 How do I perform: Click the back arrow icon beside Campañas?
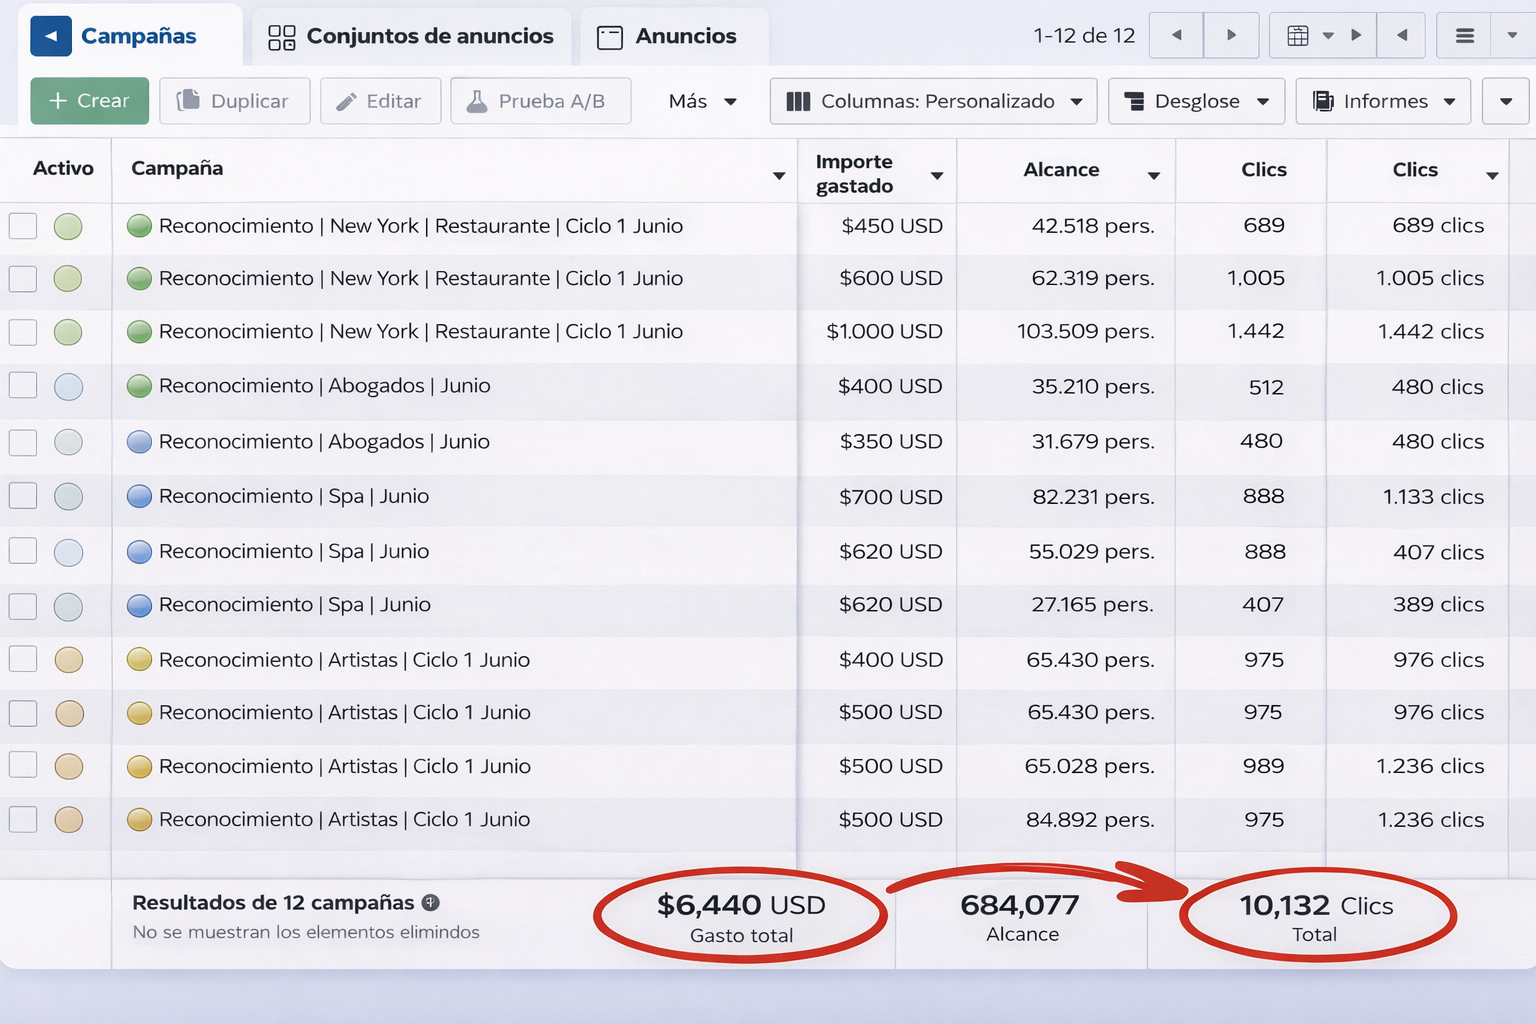point(50,36)
